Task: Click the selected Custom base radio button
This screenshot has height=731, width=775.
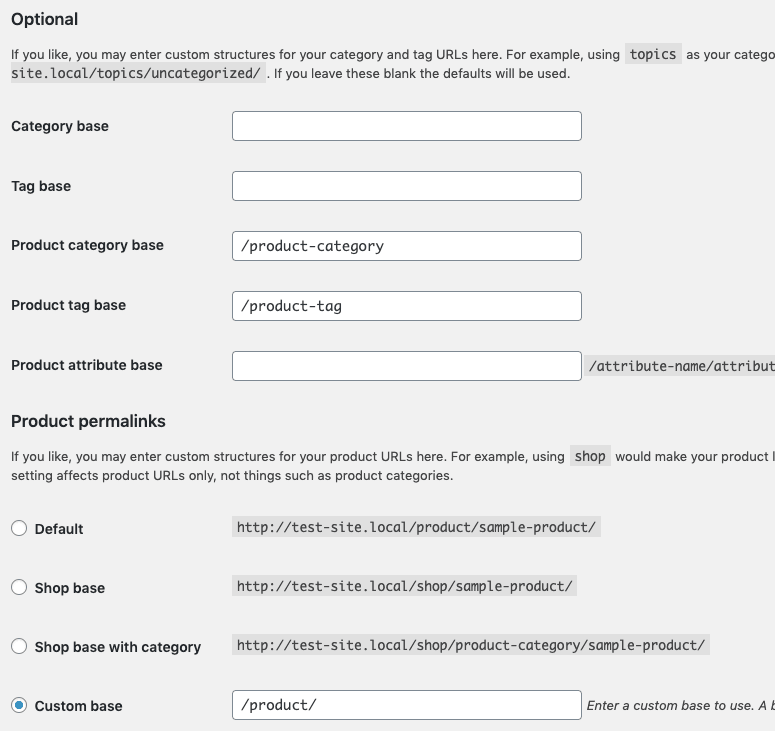Action: click(x=19, y=706)
